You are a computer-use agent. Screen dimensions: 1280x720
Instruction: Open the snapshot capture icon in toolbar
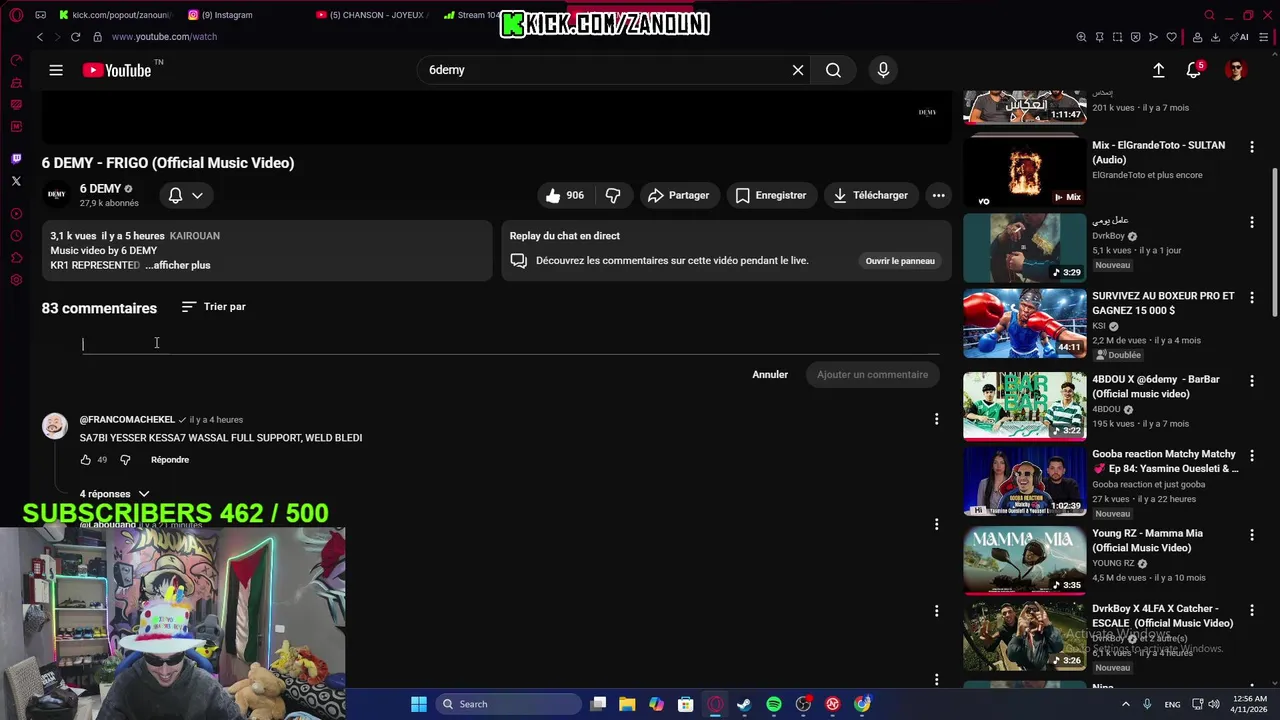coord(1117,37)
